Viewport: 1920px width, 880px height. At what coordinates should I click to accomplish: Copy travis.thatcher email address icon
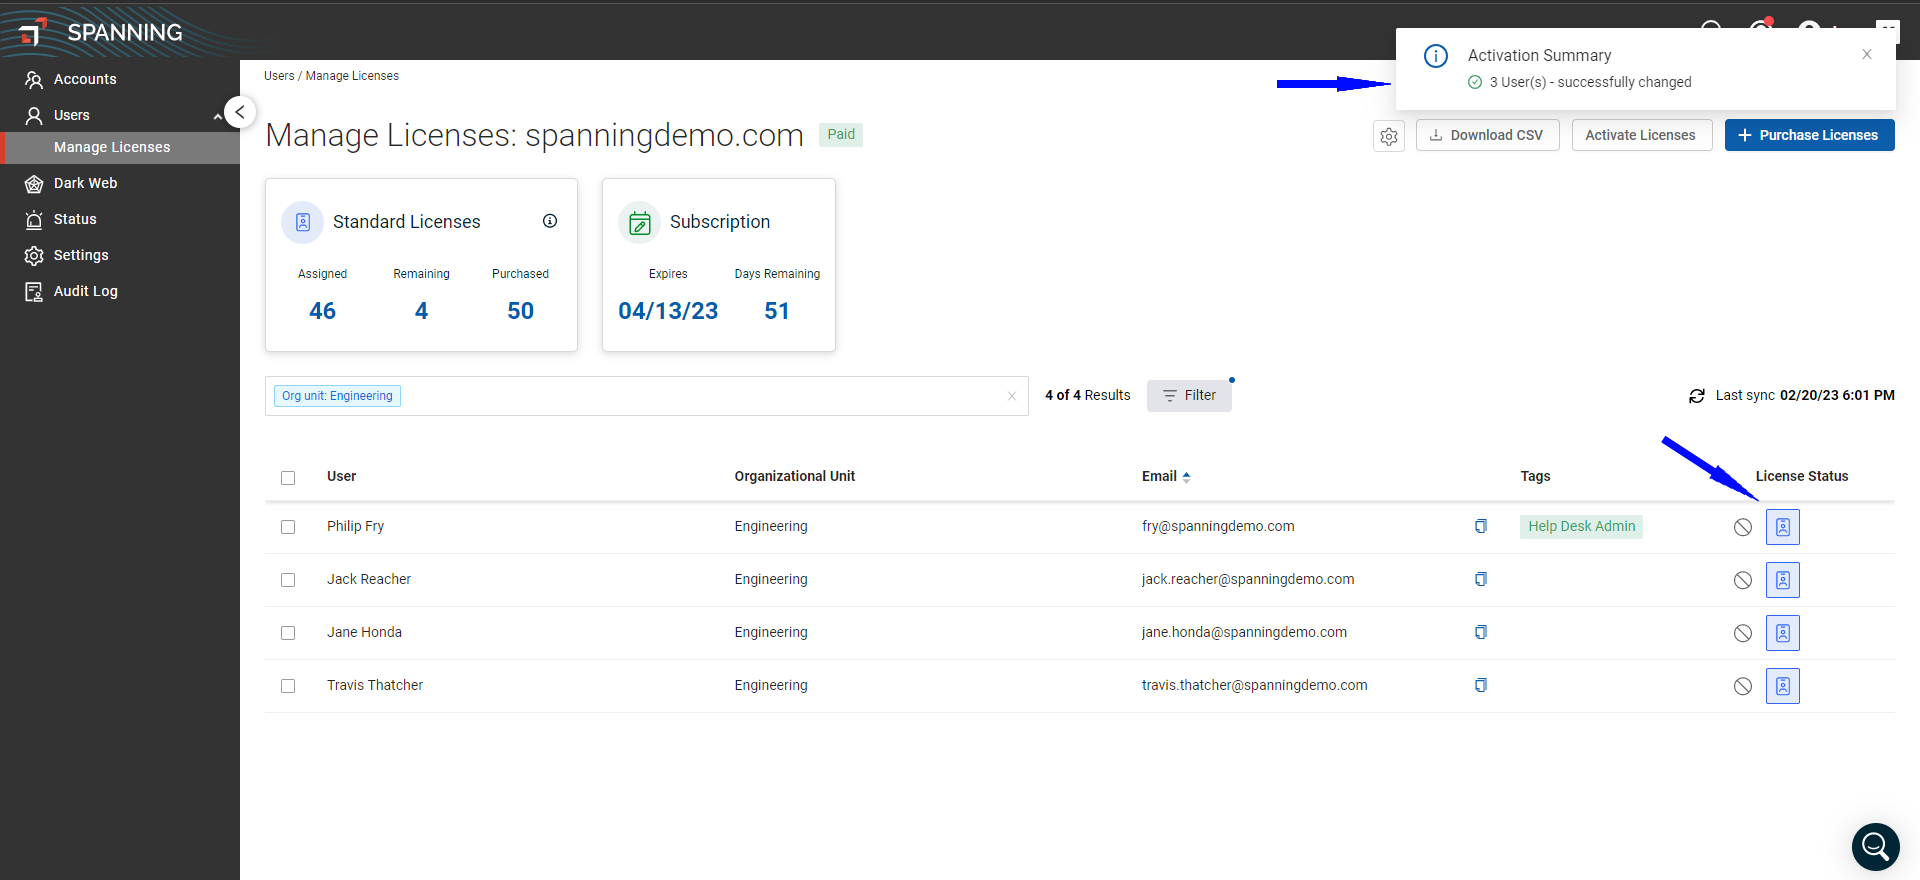point(1481,685)
